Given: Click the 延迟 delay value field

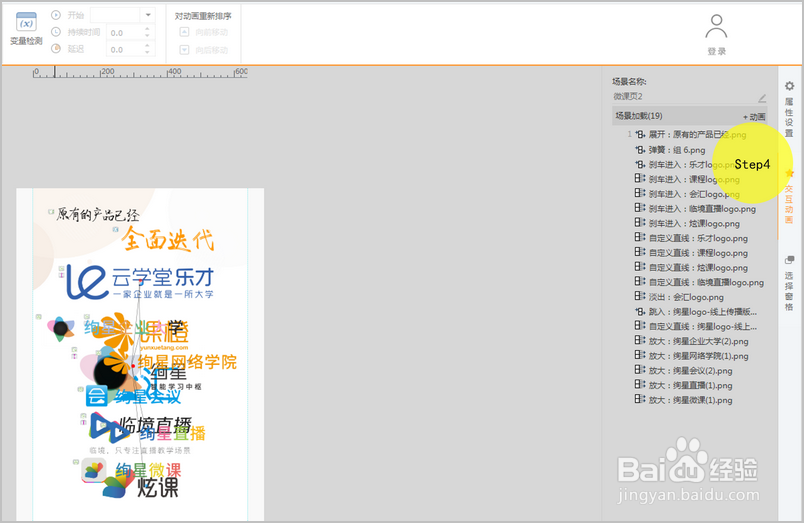Looking at the screenshot, I should [x=125, y=49].
